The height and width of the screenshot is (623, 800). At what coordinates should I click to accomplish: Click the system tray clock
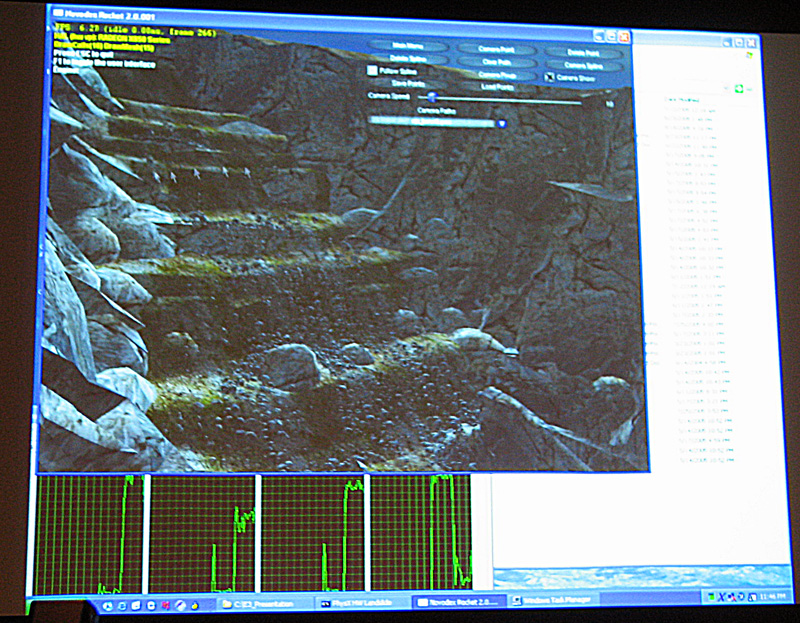[770, 595]
